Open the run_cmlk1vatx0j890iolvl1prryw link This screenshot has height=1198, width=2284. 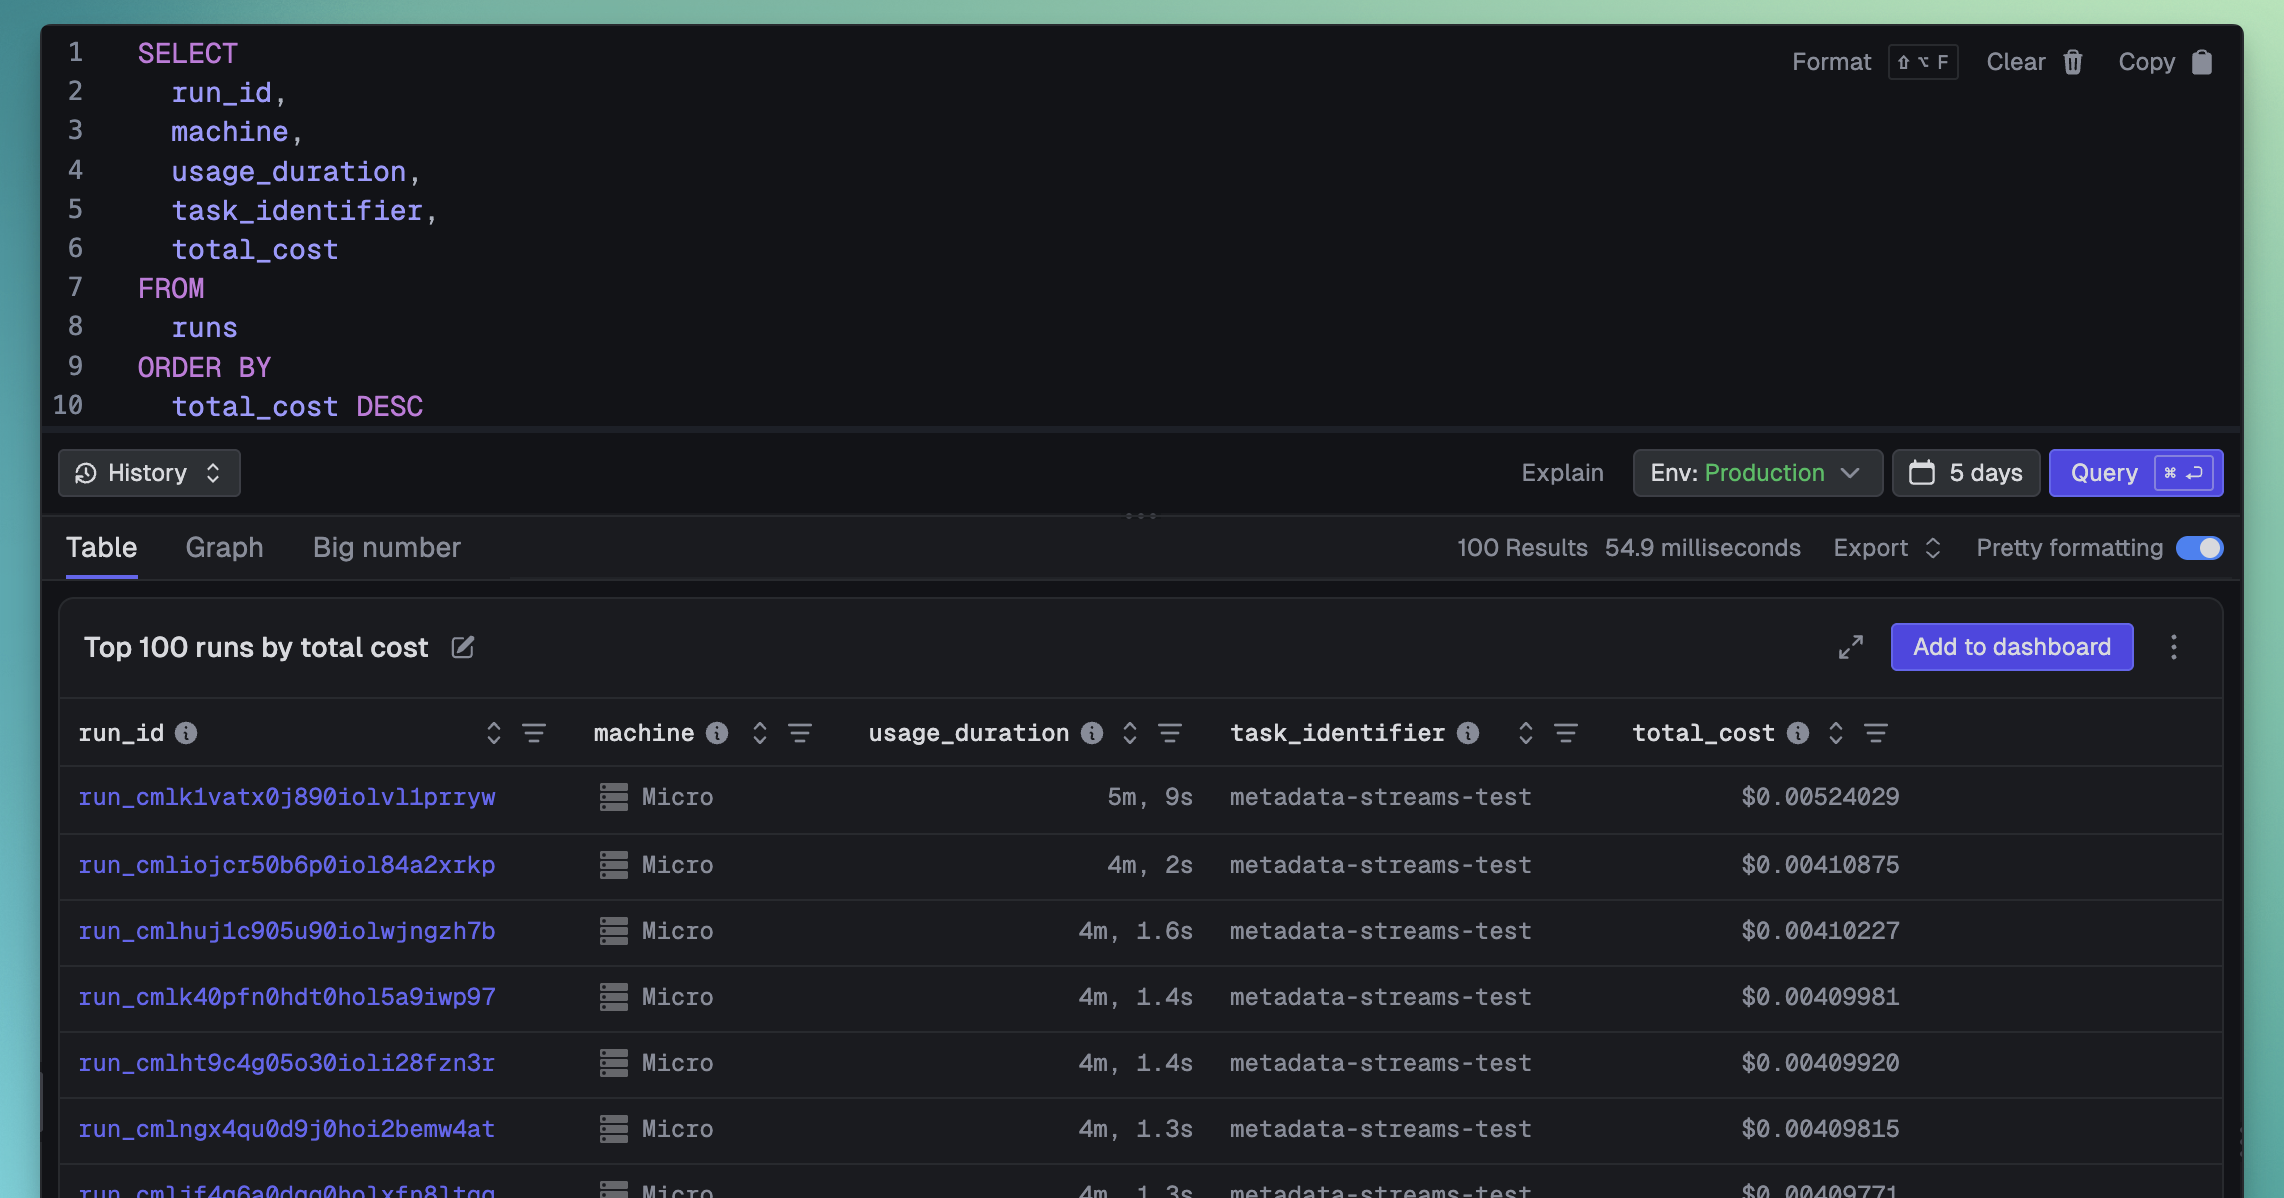point(287,797)
